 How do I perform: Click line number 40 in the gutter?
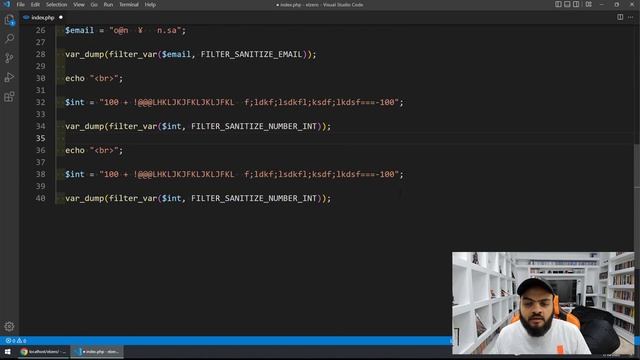pyautogui.click(x=40, y=198)
